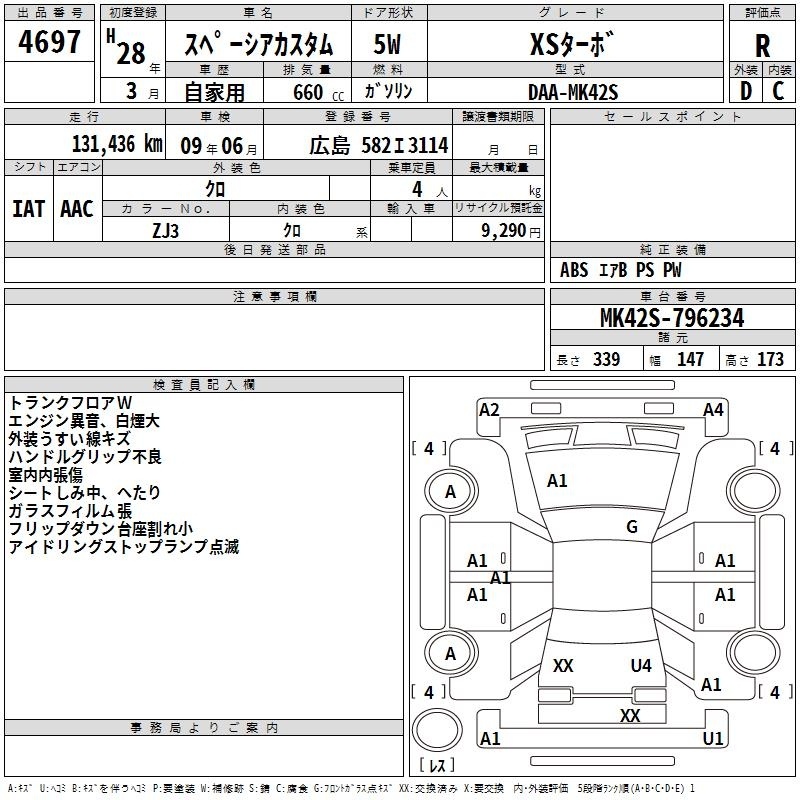
Task: Click the XX mark on rear bumper
Action: pyautogui.click(x=630, y=716)
